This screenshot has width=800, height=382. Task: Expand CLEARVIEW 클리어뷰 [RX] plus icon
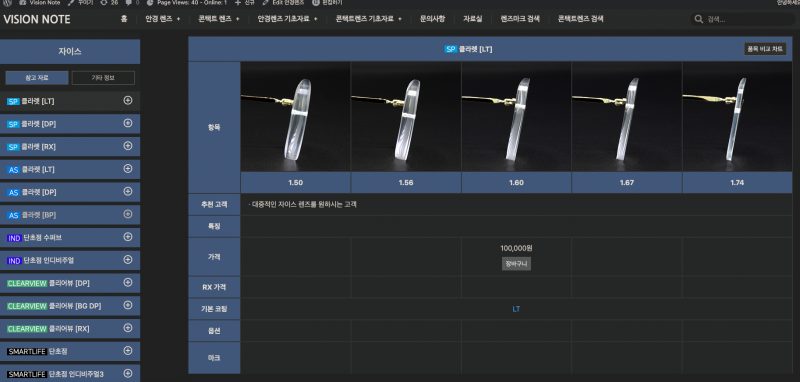click(128, 328)
